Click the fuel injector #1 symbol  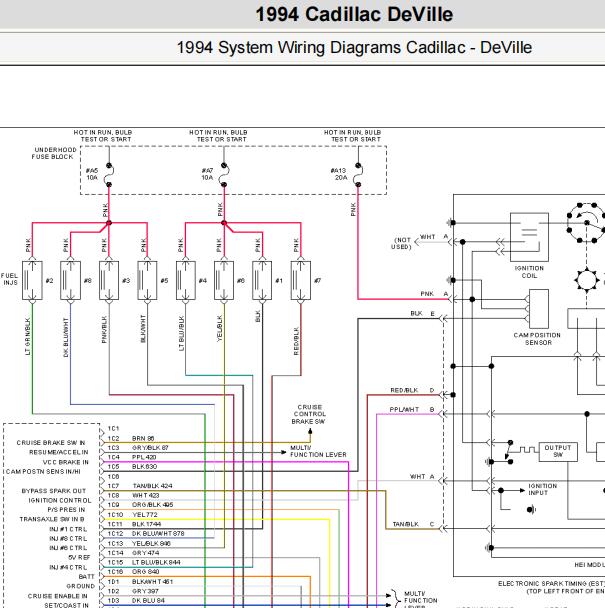(x=262, y=280)
